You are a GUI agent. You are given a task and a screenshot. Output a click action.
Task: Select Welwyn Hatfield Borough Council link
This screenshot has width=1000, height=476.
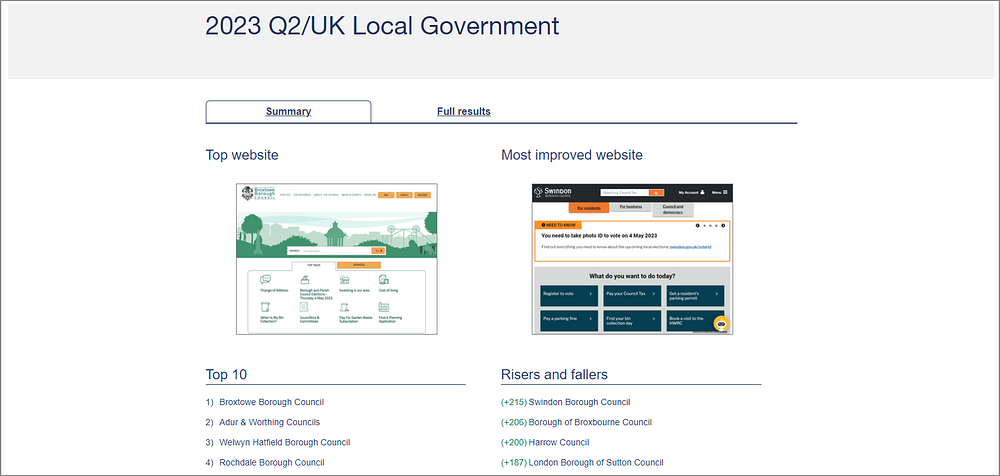pyautogui.click(x=284, y=442)
